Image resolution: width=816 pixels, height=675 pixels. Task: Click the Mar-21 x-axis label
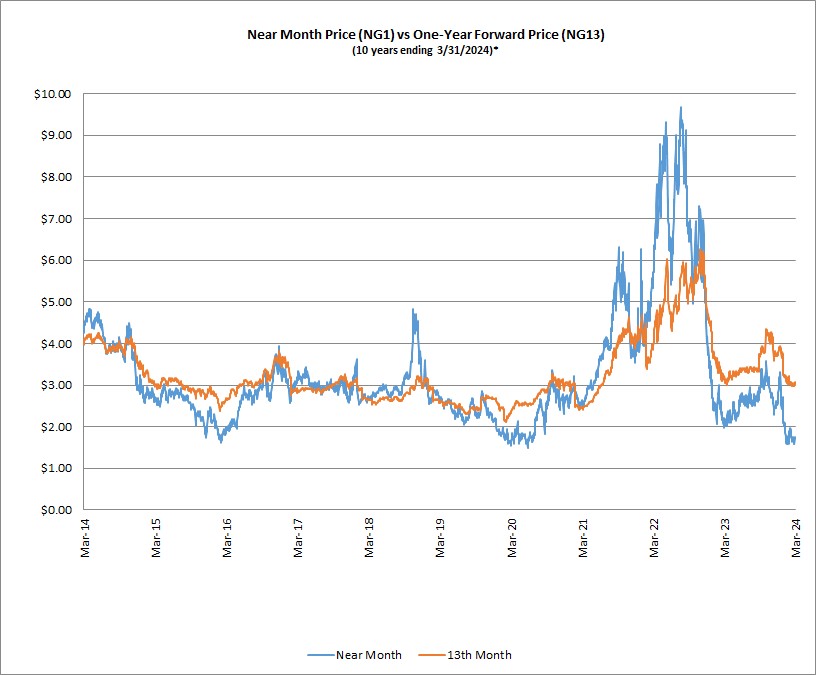[x=583, y=538]
